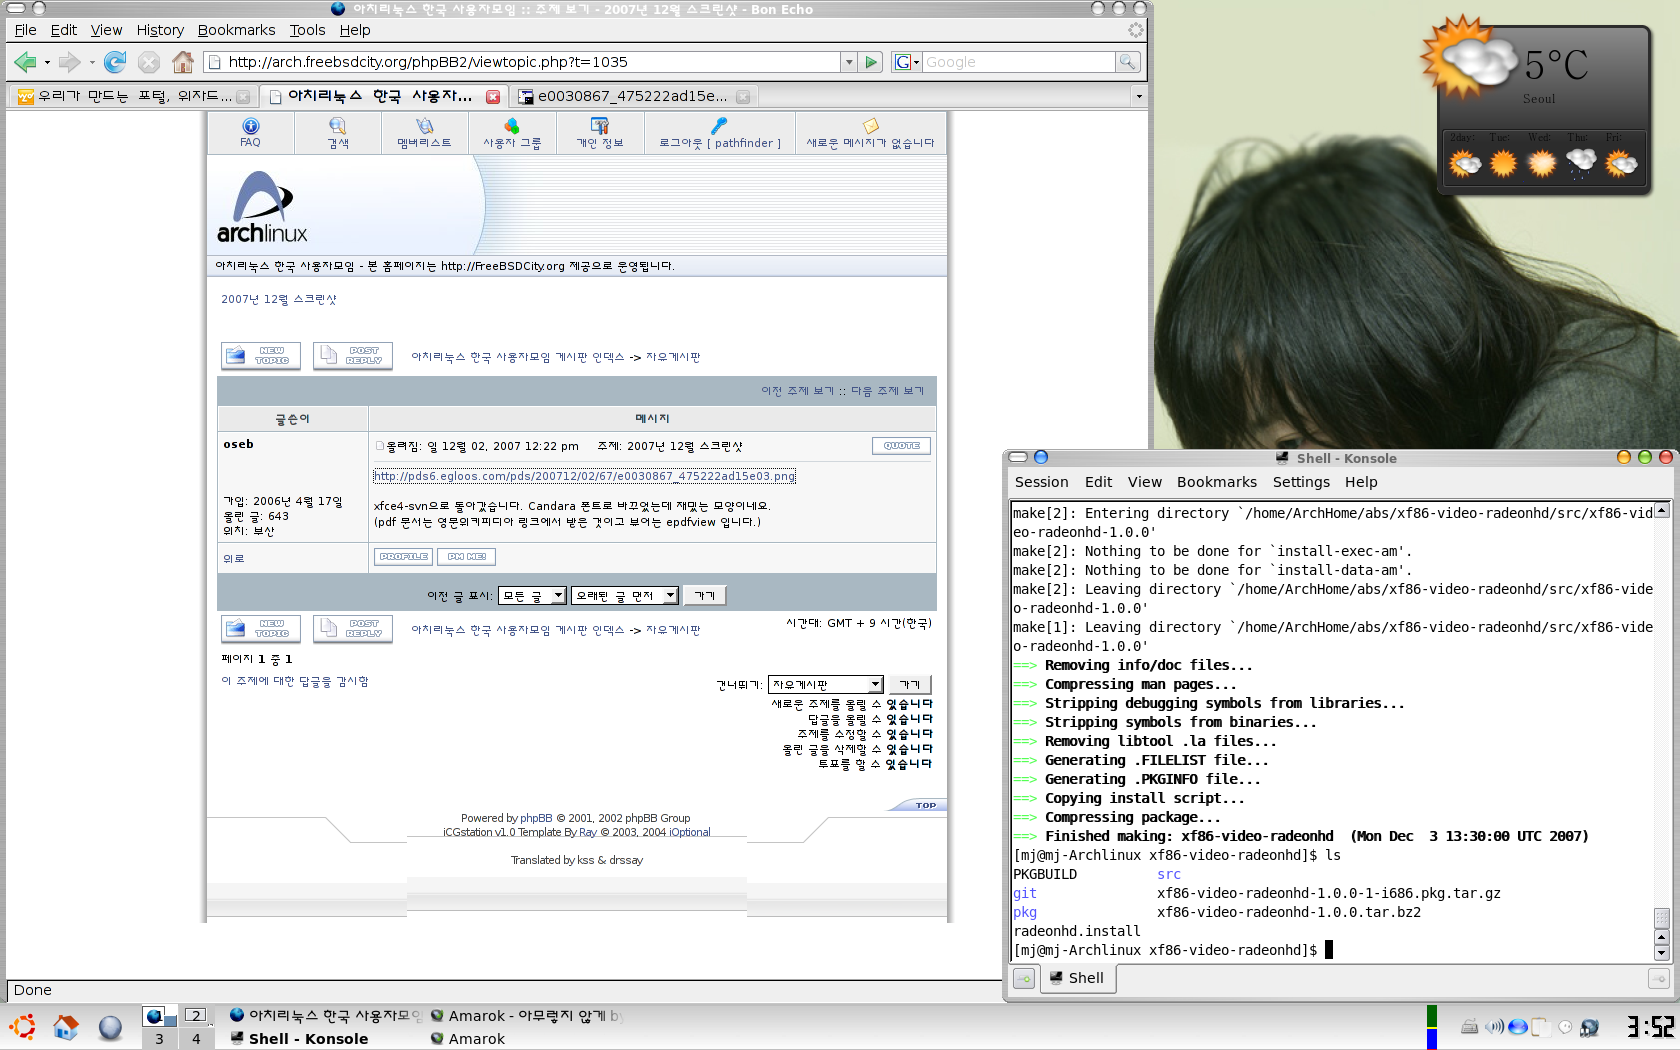Viewport: 1680px width, 1050px height.
Task: Open the Konsole Settings menu
Action: coord(1301,482)
